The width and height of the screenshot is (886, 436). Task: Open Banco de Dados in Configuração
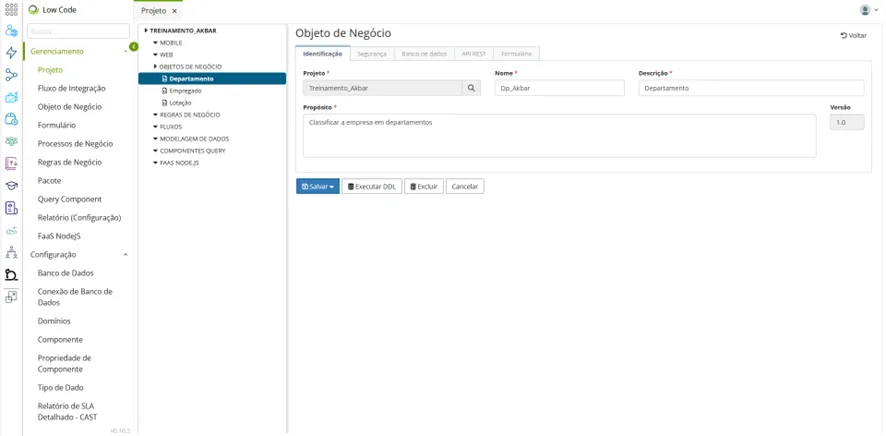coord(66,273)
